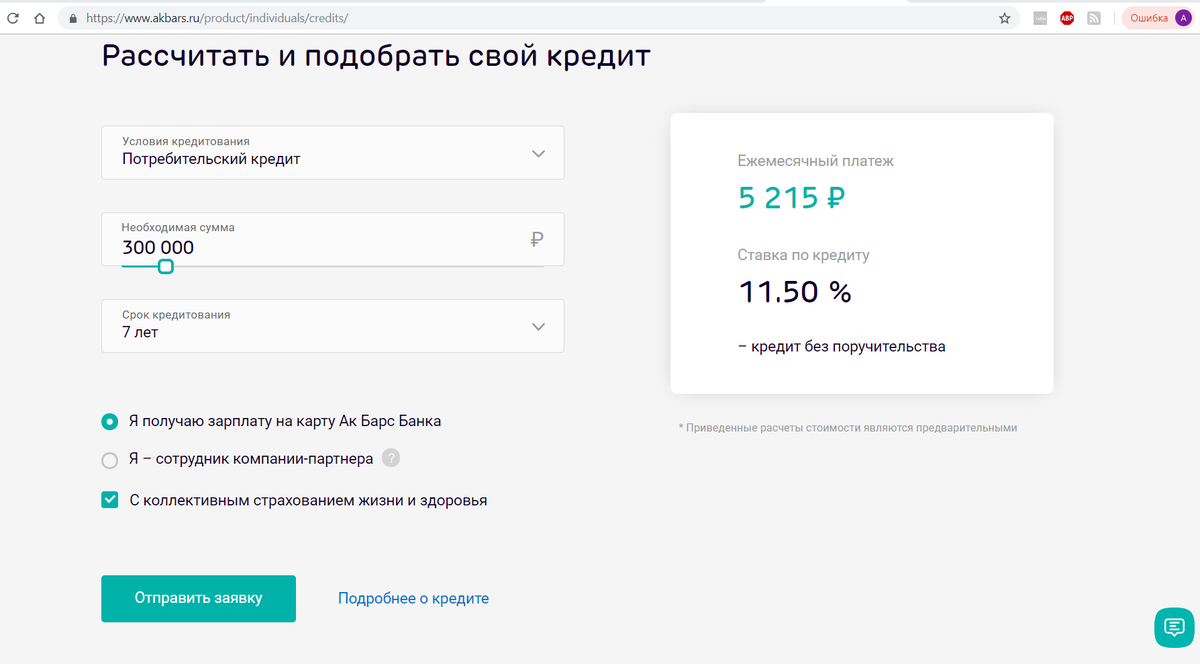Select 'Я – сотрудник компании-партнера'
This screenshot has height=664, width=1200.
[x=109, y=458]
